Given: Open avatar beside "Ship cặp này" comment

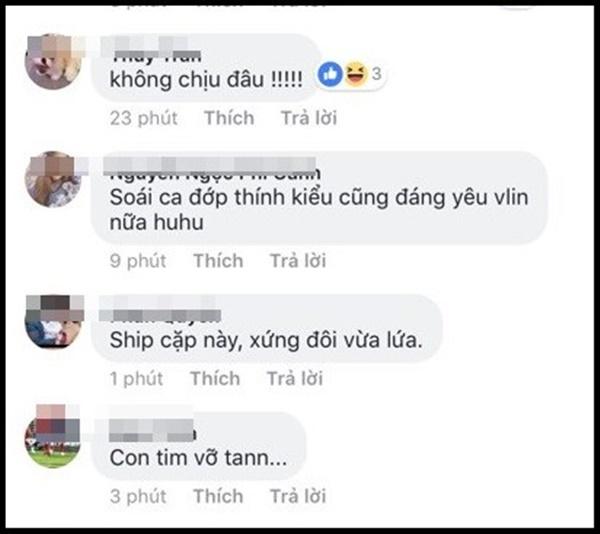Looking at the screenshot, I should [x=53, y=322].
